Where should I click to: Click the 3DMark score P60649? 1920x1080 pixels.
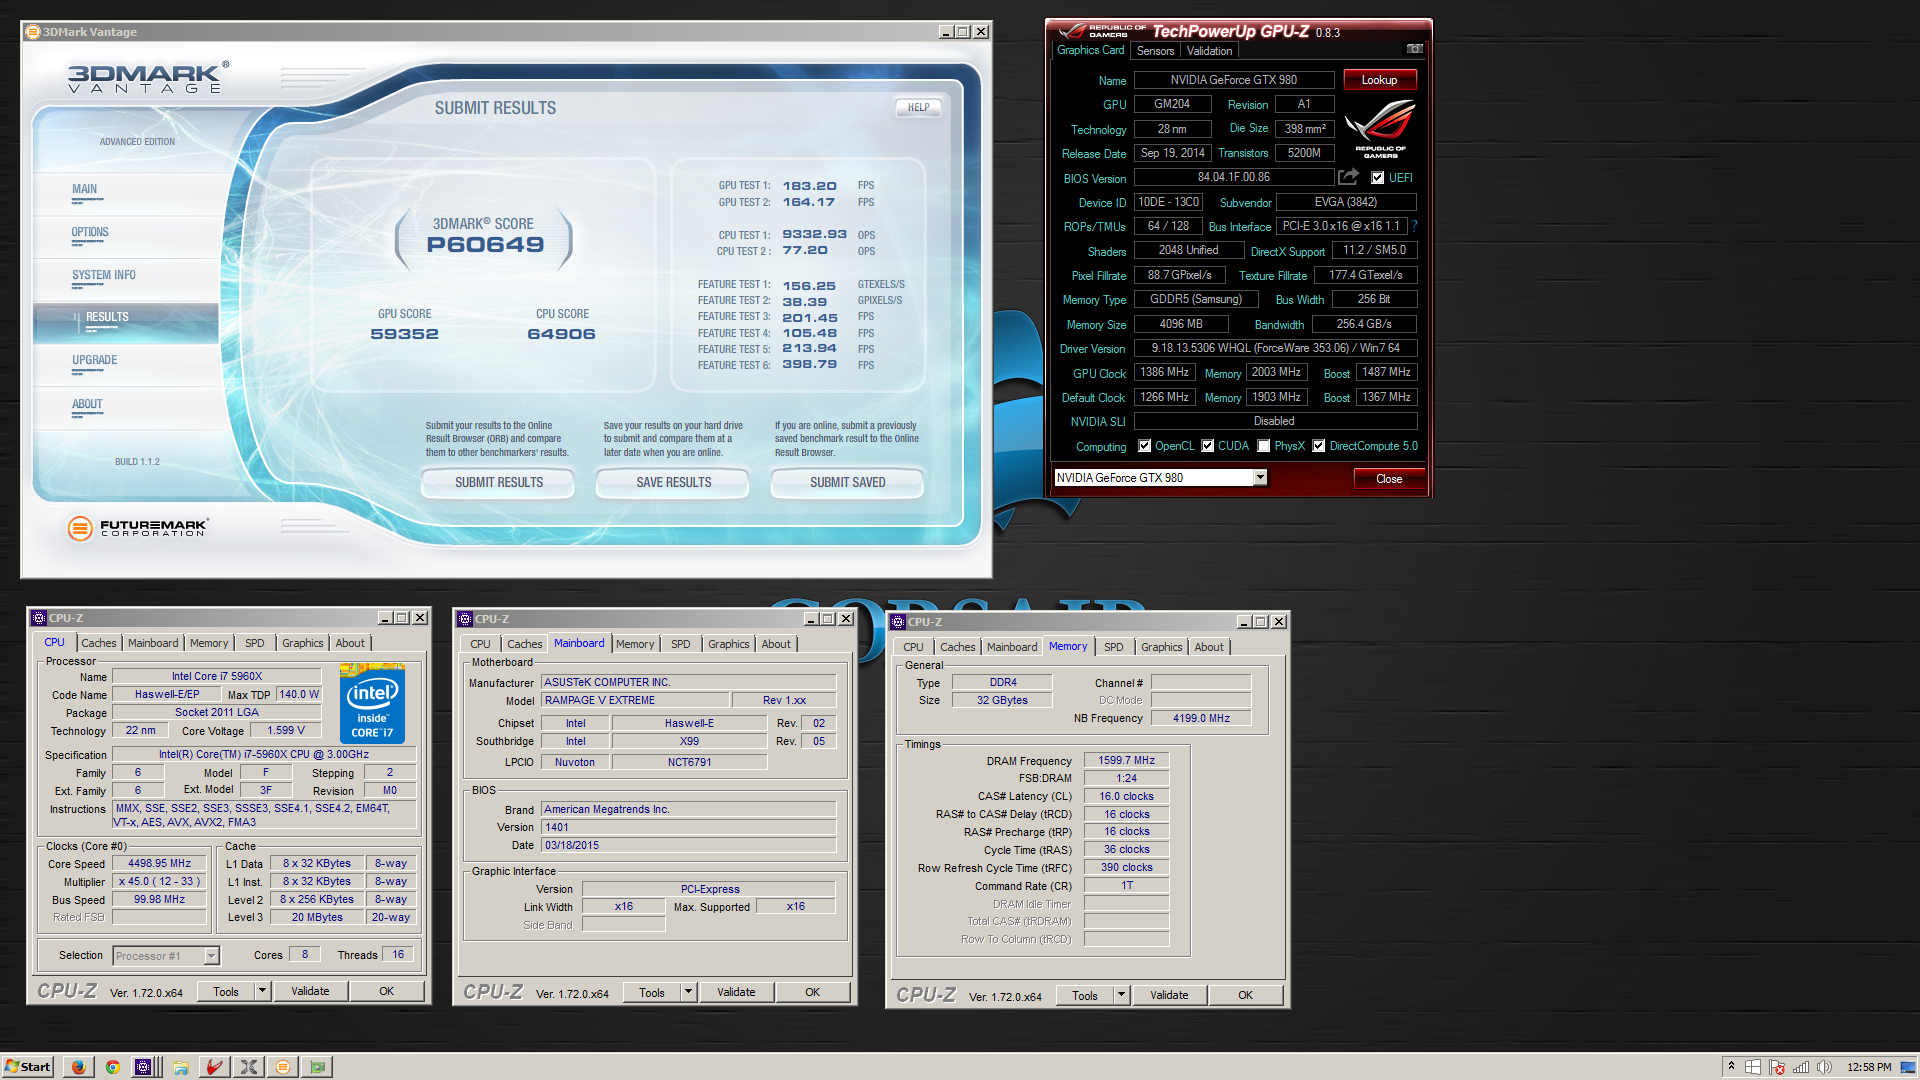click(485, 245)
